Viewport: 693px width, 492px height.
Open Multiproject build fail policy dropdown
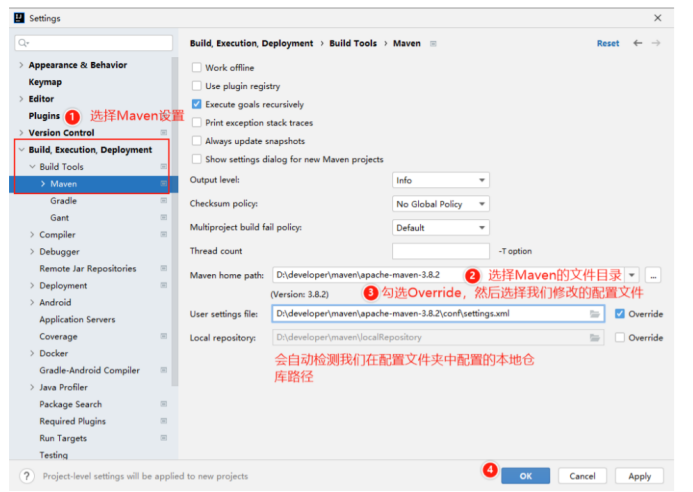pos(441,228)
